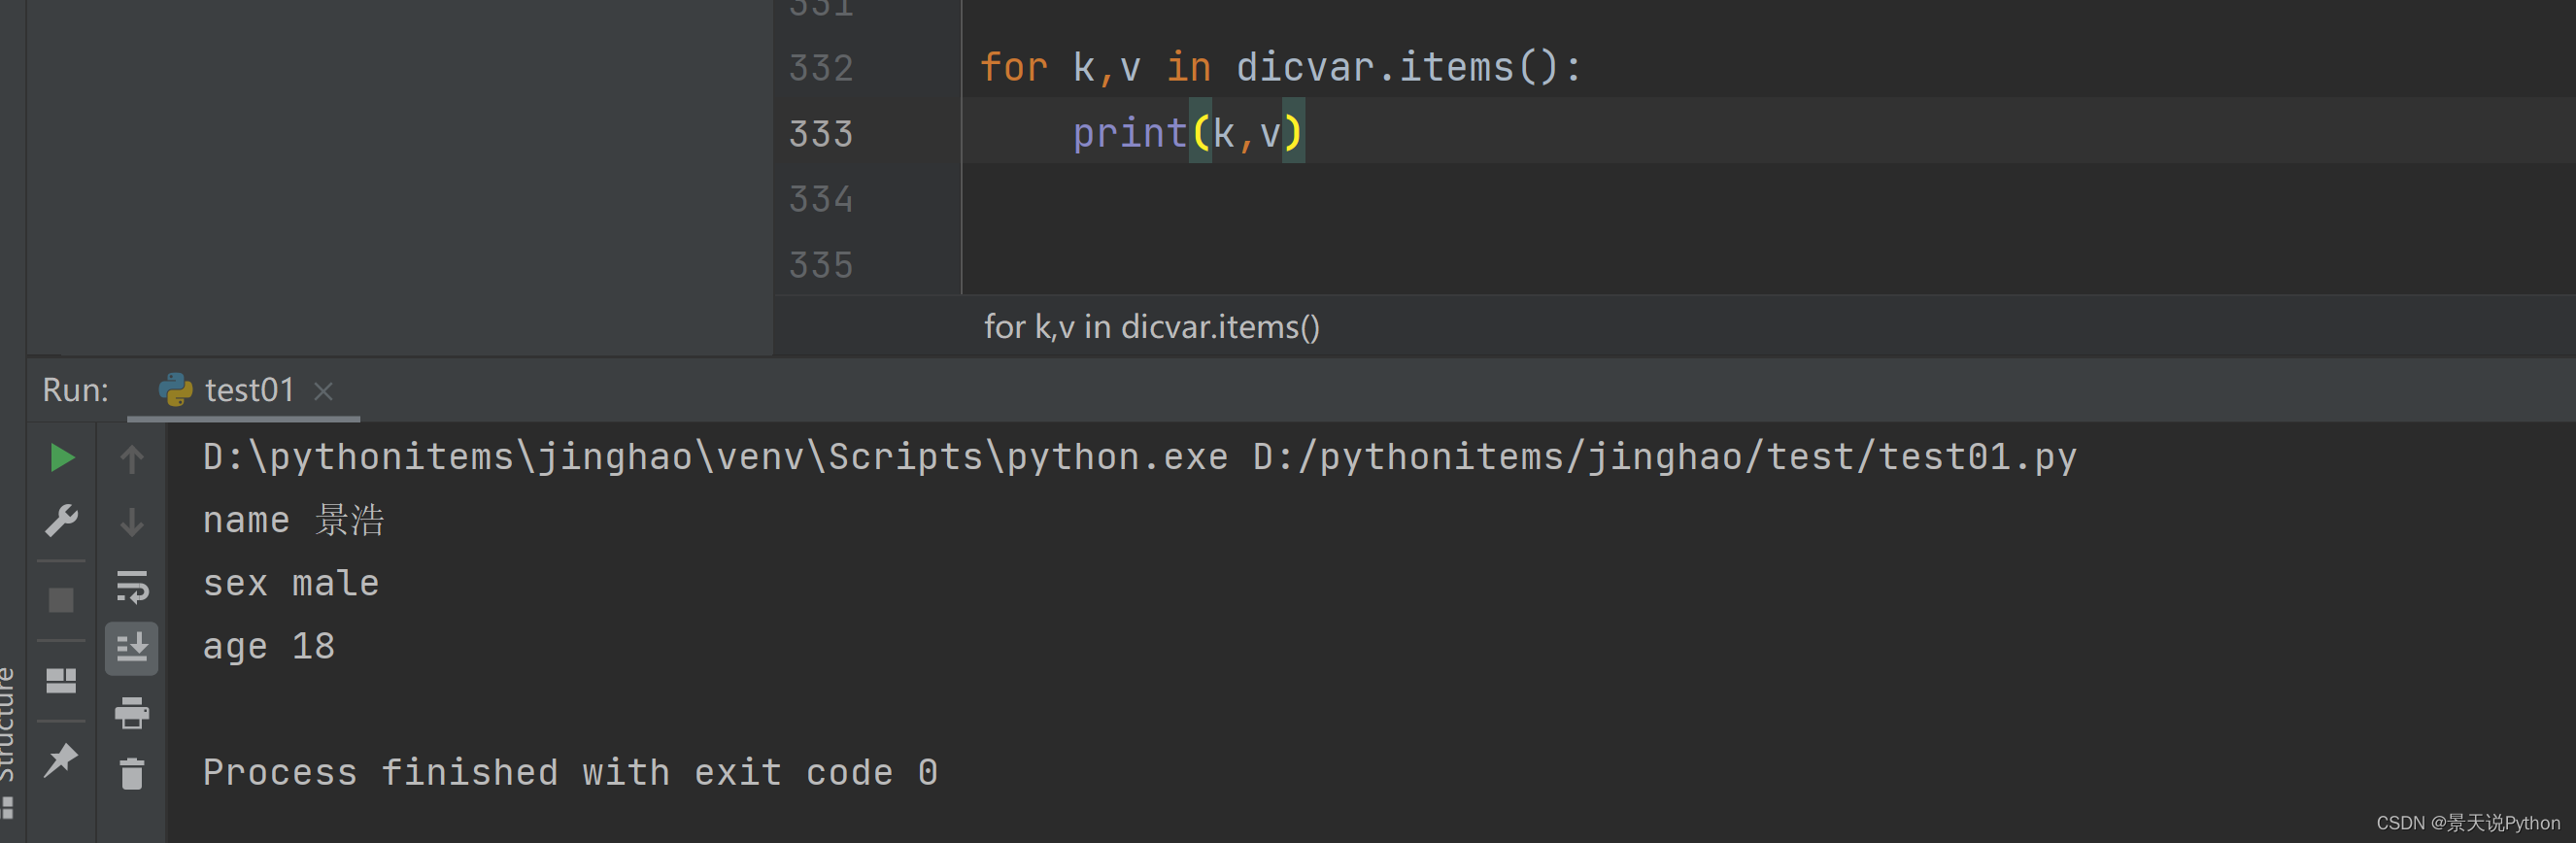Close the test01 run tab
This screenshot has height=843, width=2576.
click(x=323, y=391)
